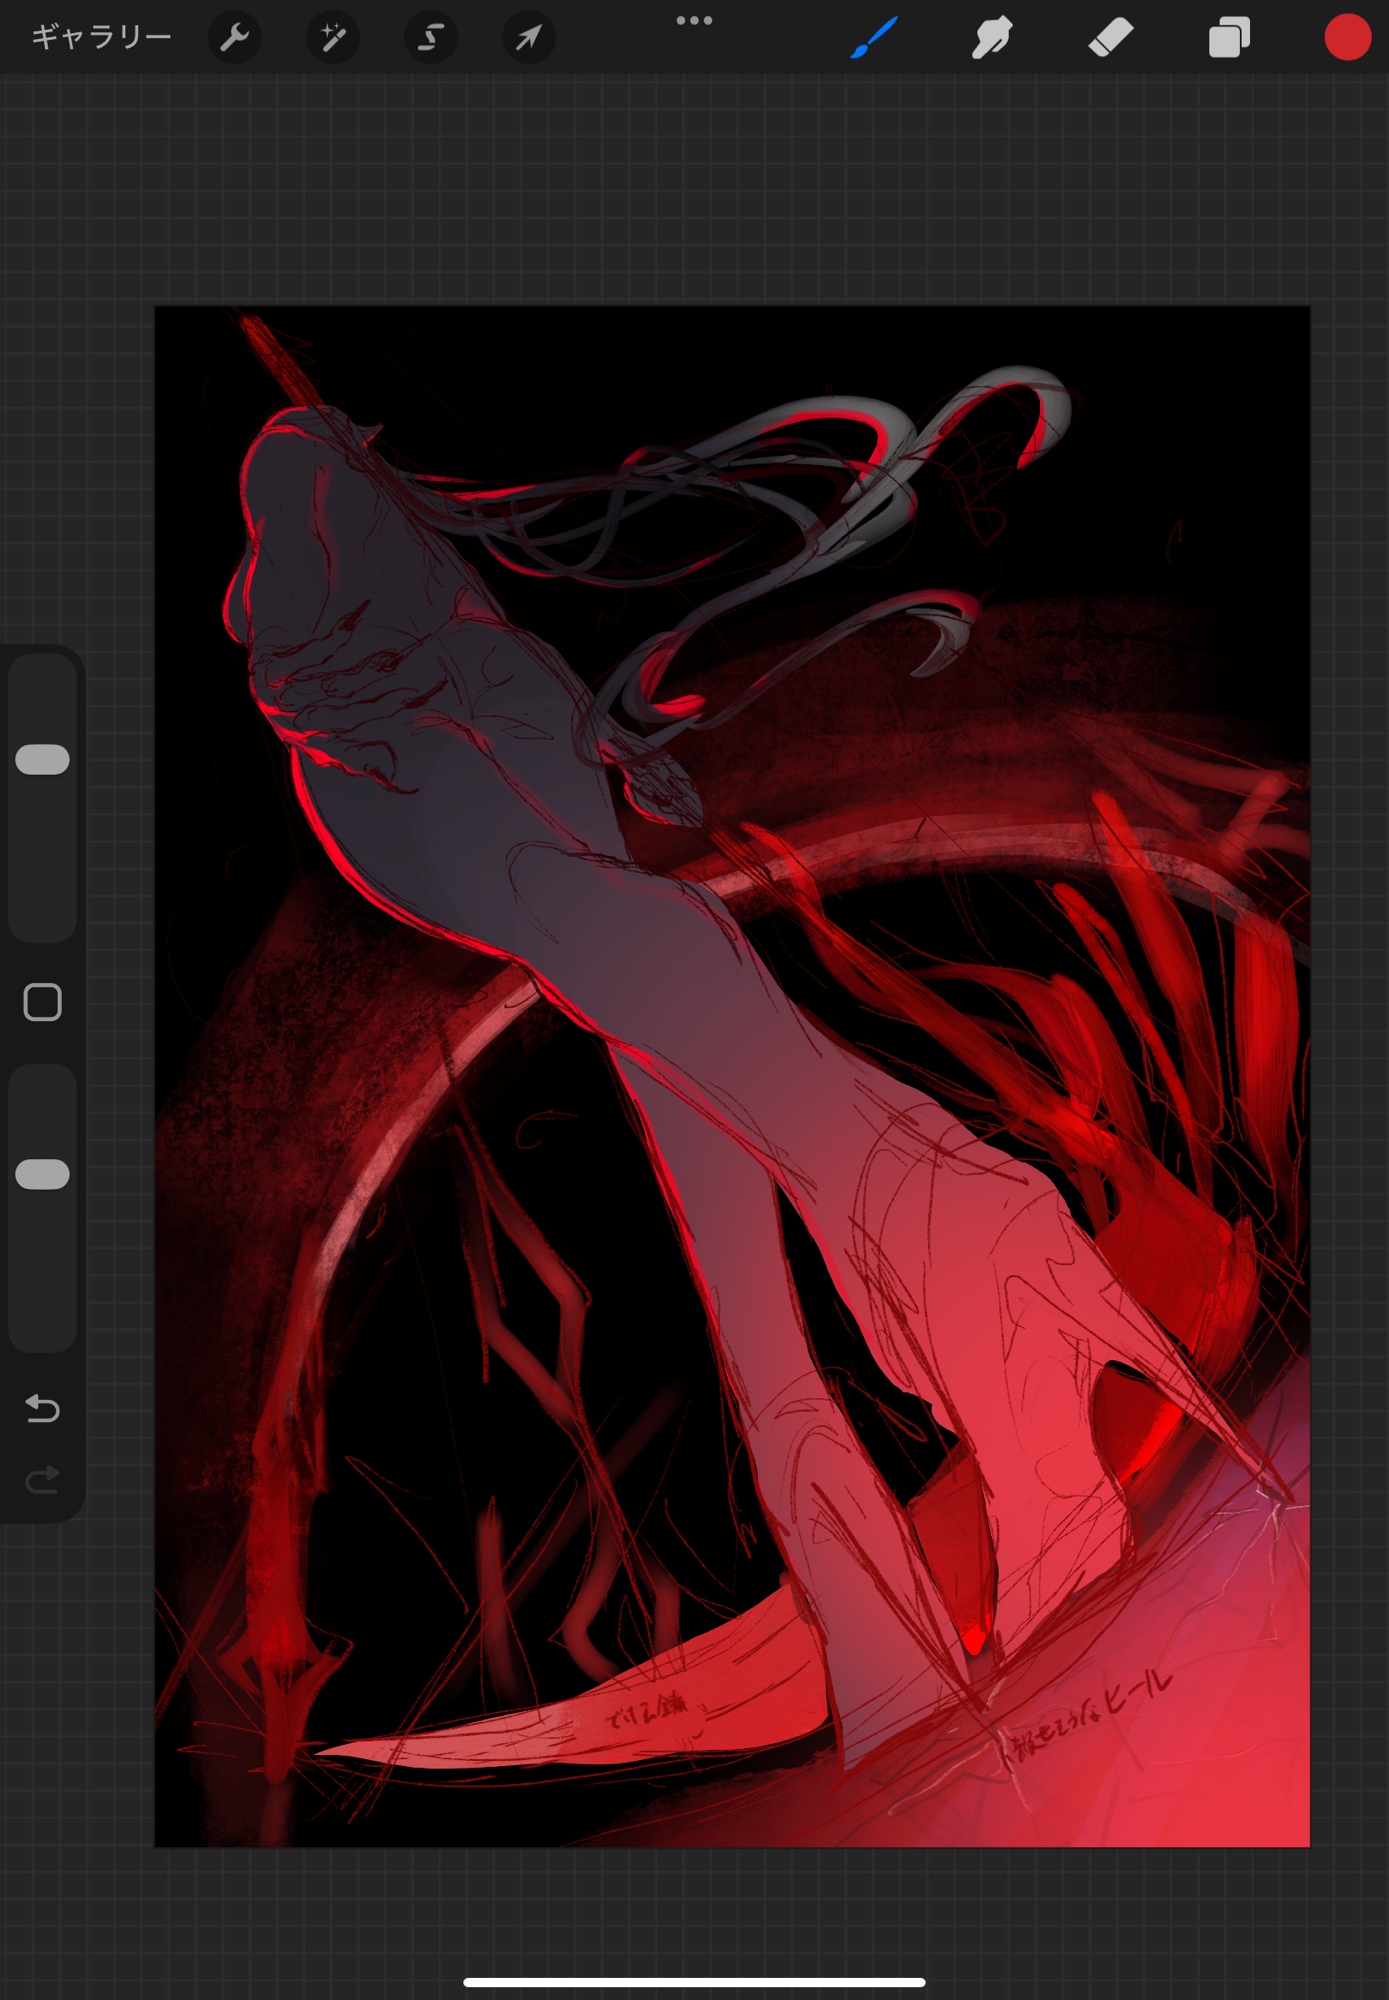Tap the three-dot menu at top center
Image resolution: width=1389 pixels, height=2000 pixels.
694,21
